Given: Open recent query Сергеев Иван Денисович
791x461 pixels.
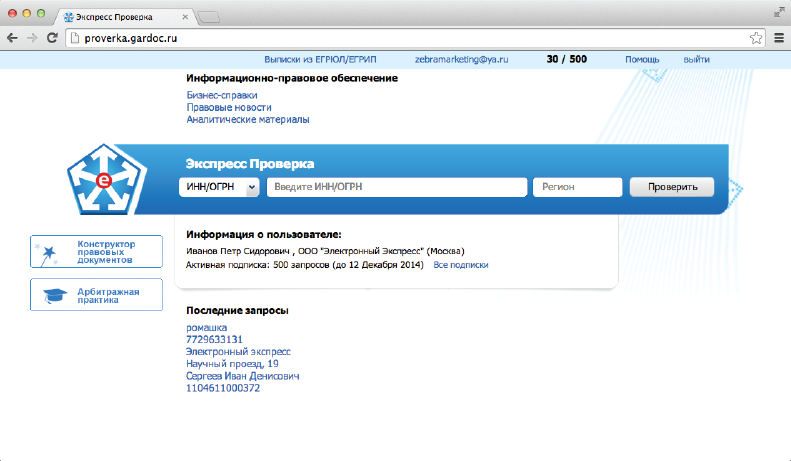Looking at the screenshot, I should point(243,376).
